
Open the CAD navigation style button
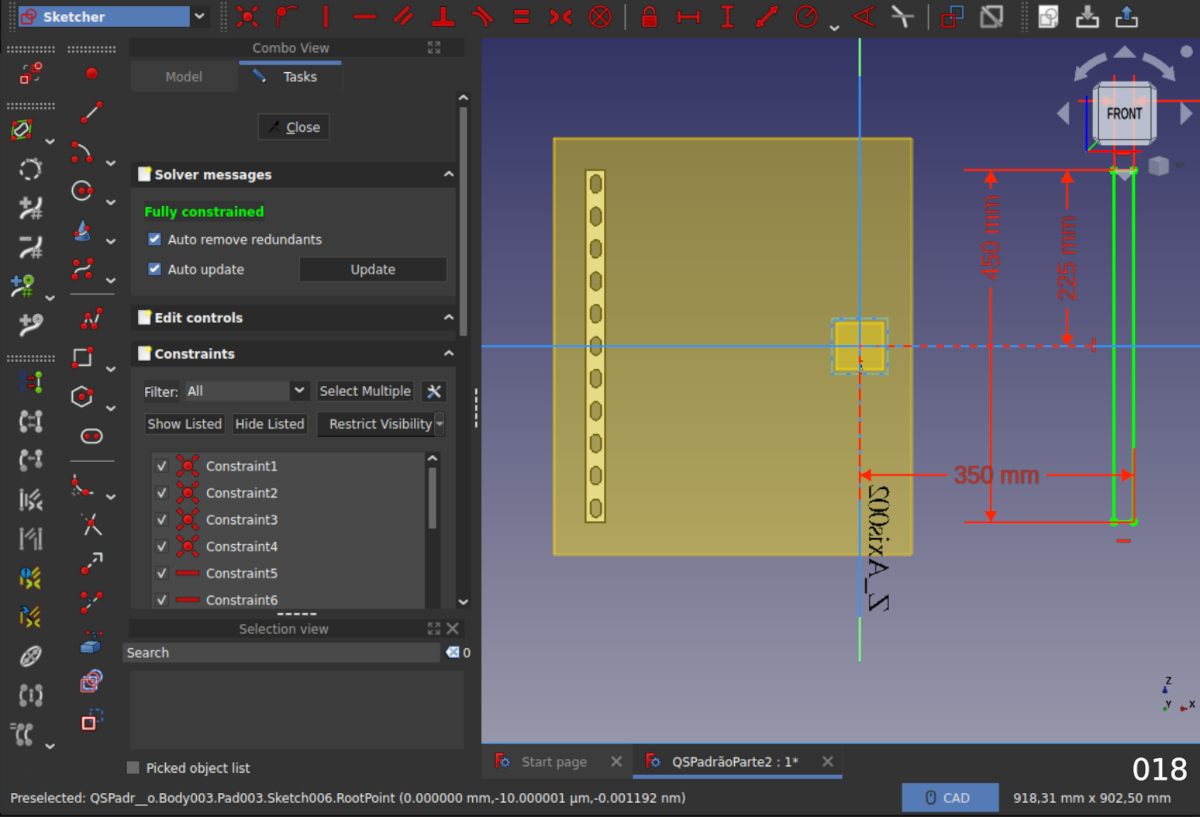tap(949, 798)
